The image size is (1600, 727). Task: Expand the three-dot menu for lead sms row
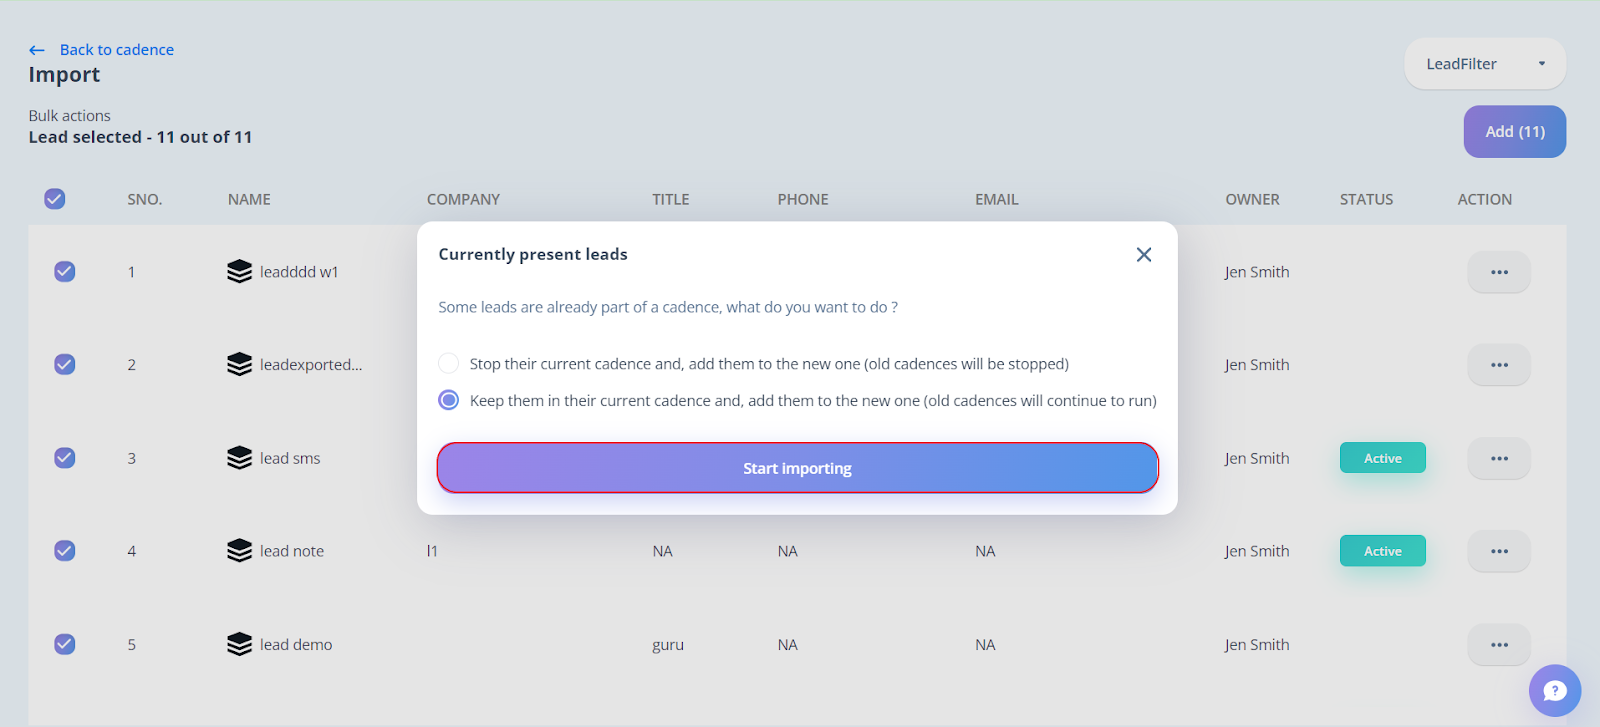pyautogui.click(x=1498, y=458)
